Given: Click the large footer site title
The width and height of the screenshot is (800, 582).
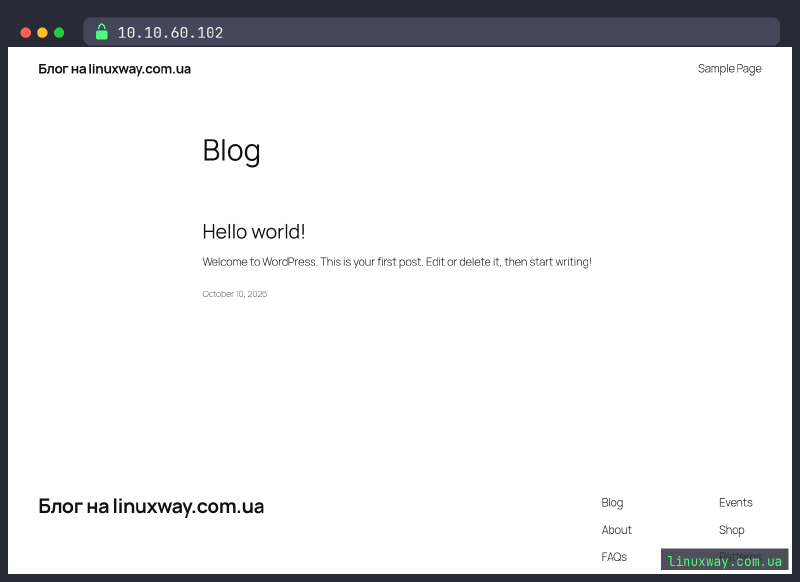Looking at the screenshot, I should [151, 507].
